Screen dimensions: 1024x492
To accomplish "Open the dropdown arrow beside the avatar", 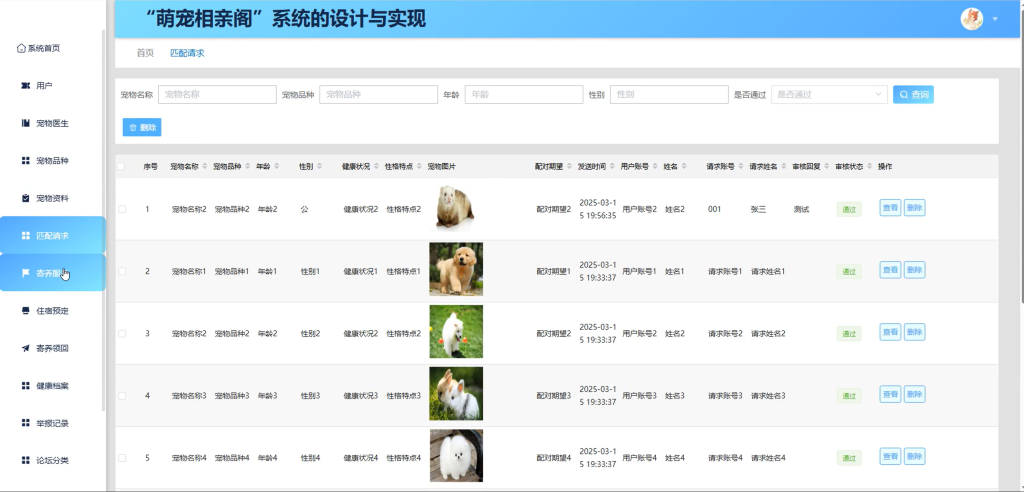I will tap(995, 19).
